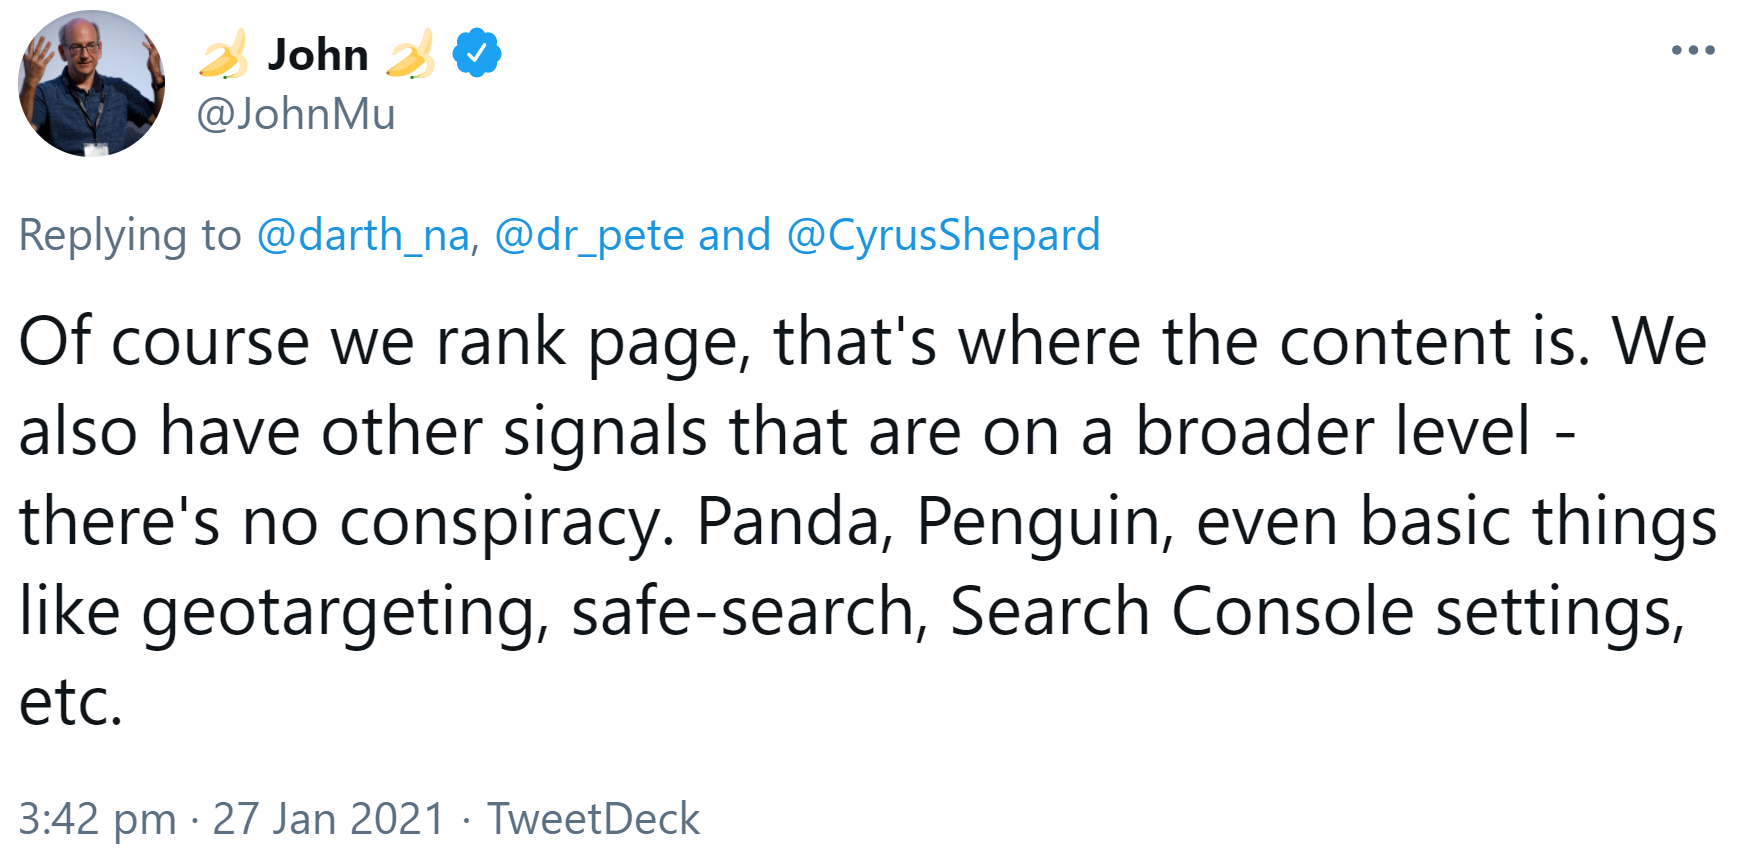1740x866 pixels.
Task: Go to the @CyrusShepard profile mention
Action: 943,236
